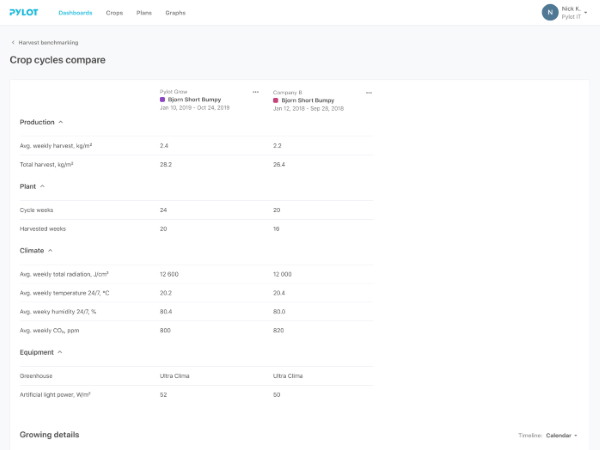
Task: Switch to the Crops tab
Action: click(114, 13)
